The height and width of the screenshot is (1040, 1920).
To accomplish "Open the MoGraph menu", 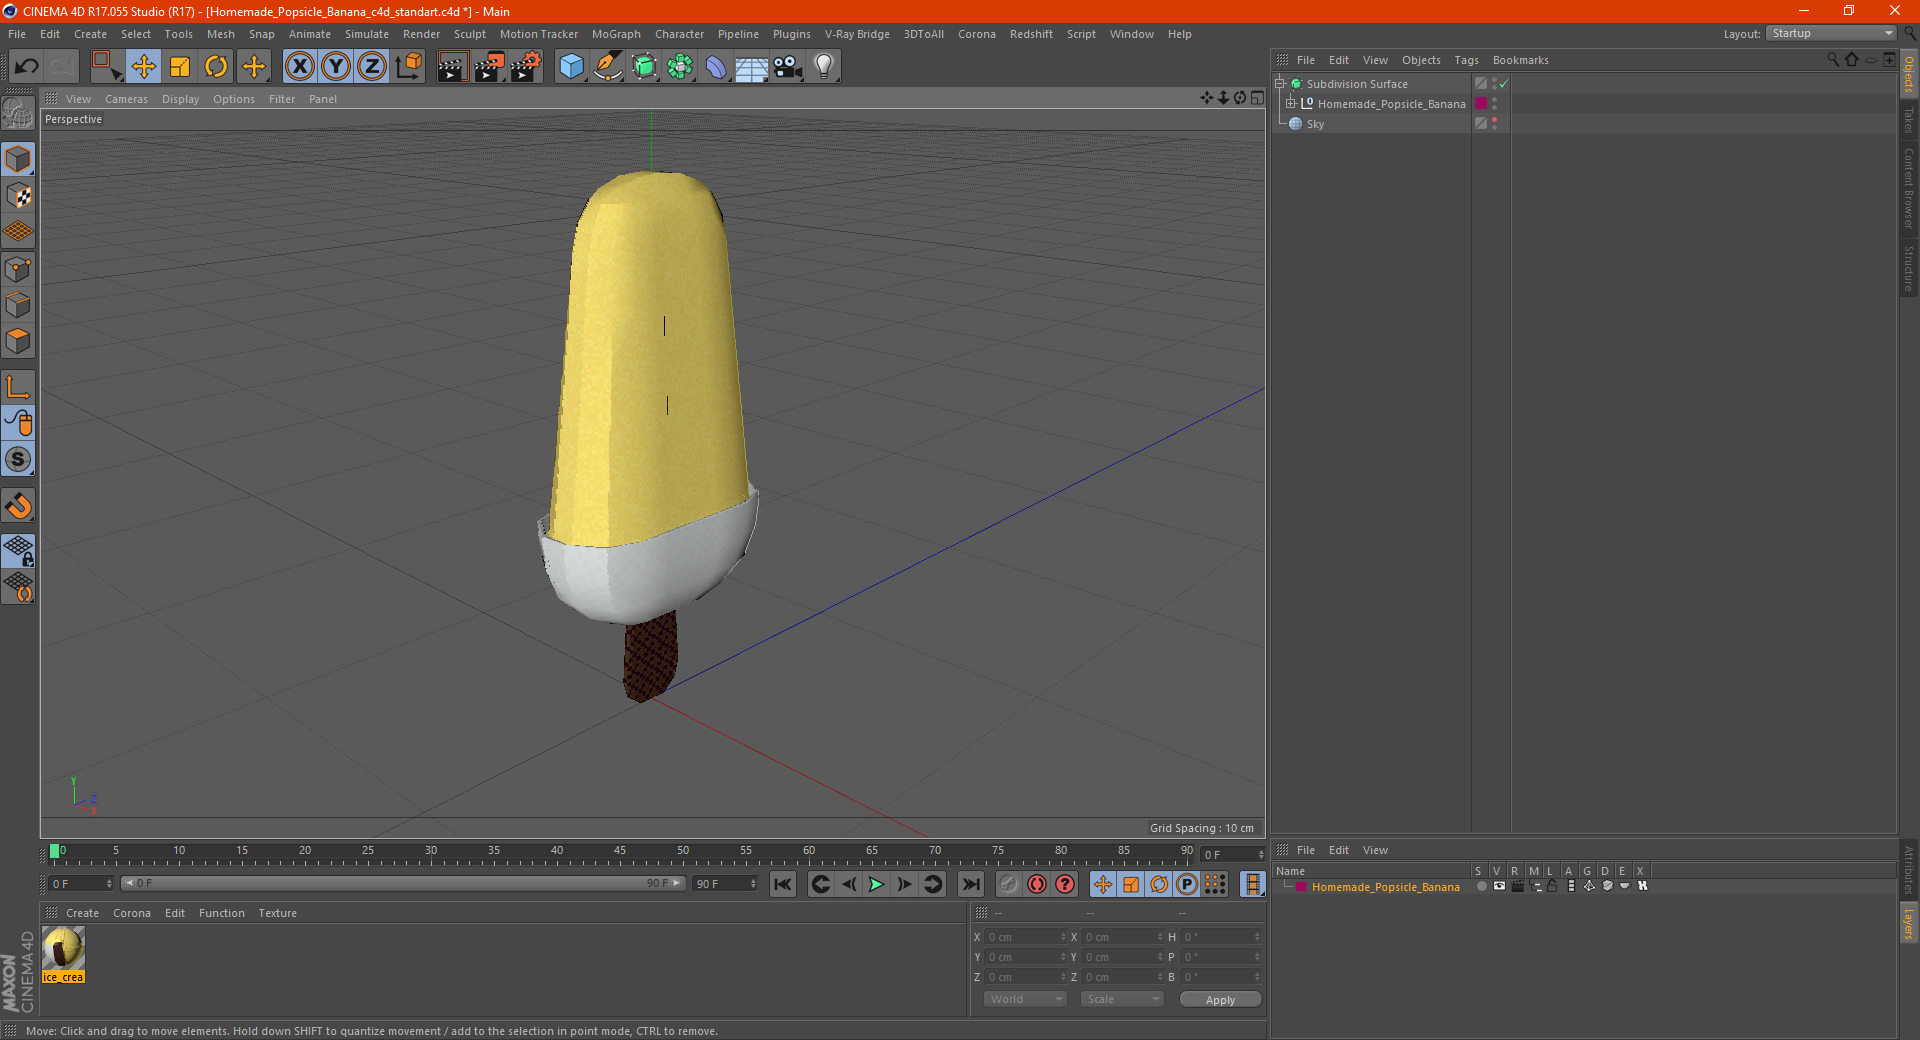I will click(x=616, y=34).
